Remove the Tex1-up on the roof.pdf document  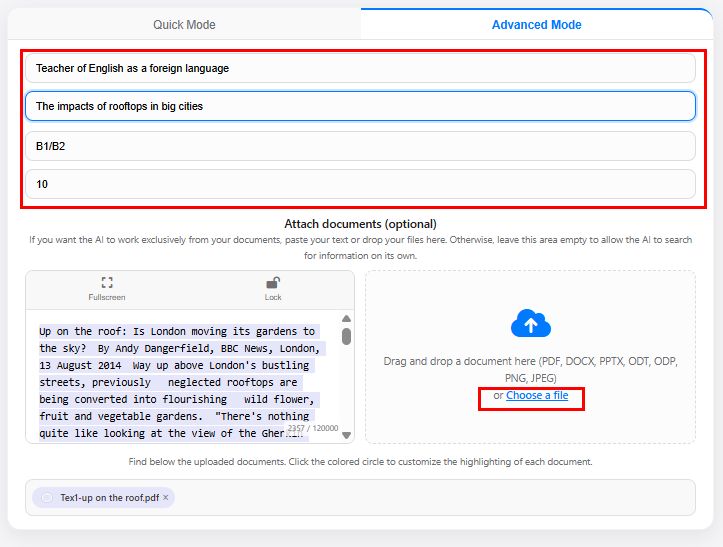pos(166,497)
